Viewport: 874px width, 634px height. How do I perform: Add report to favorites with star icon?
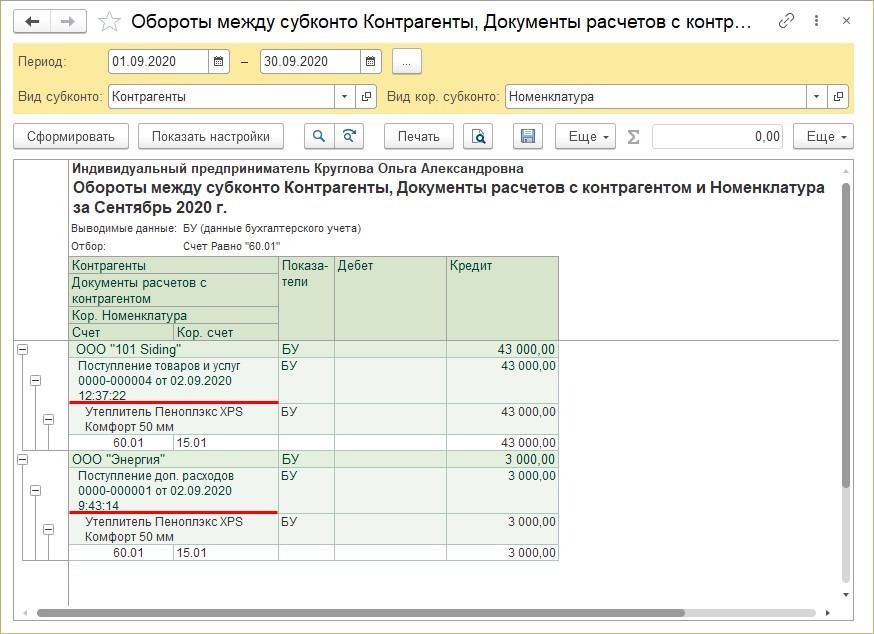point(111,21)
